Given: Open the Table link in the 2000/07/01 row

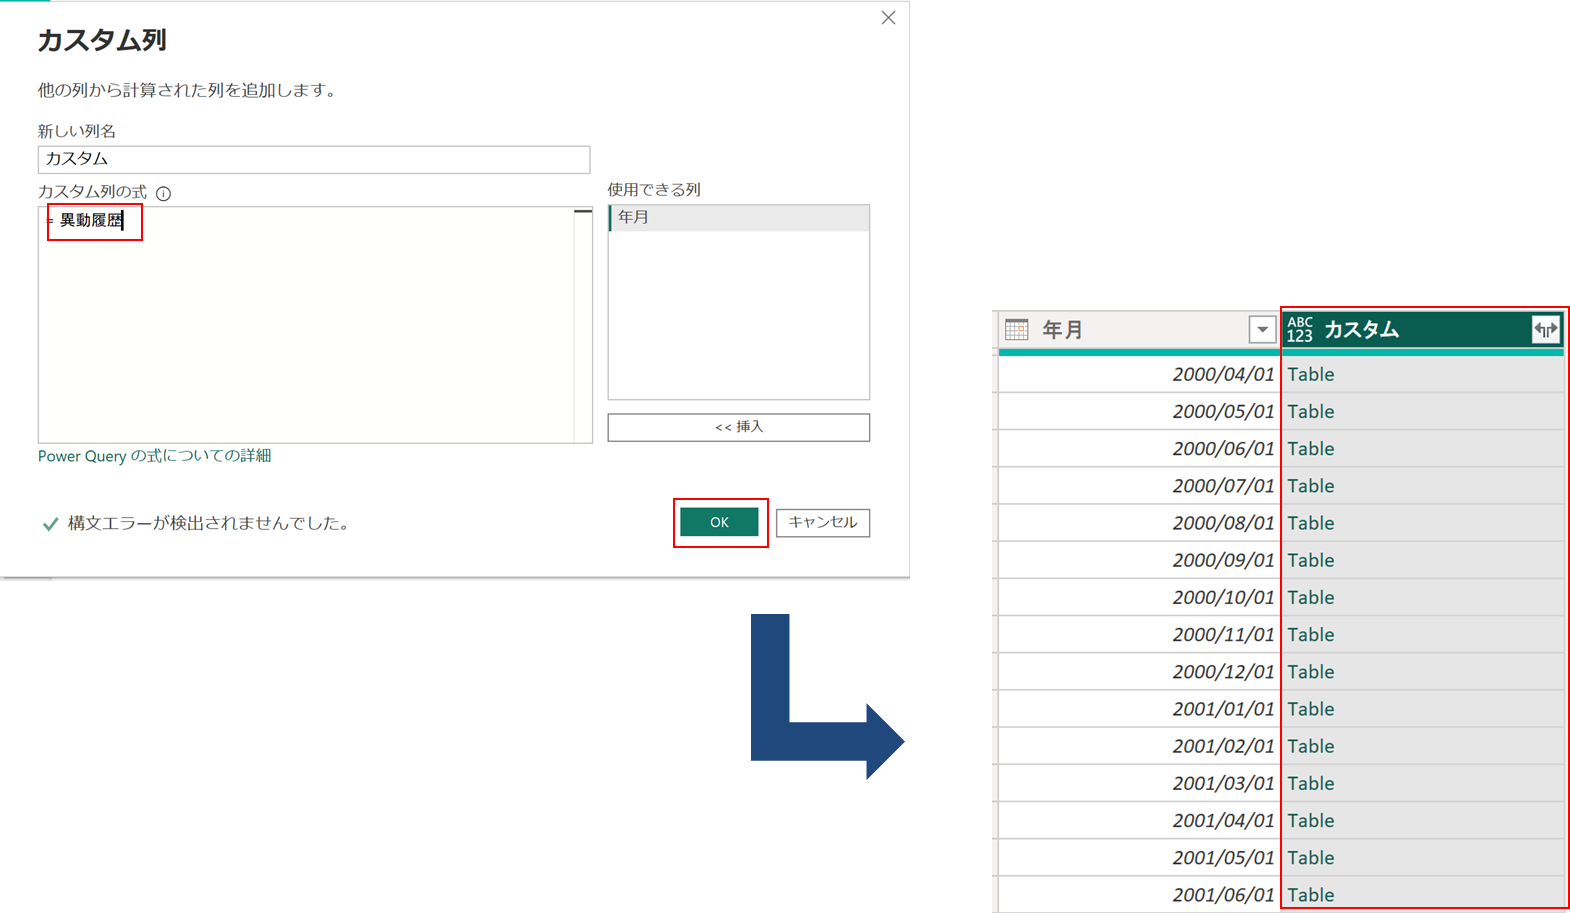Looking at the screenshot, I should [x=1310, y=486].
